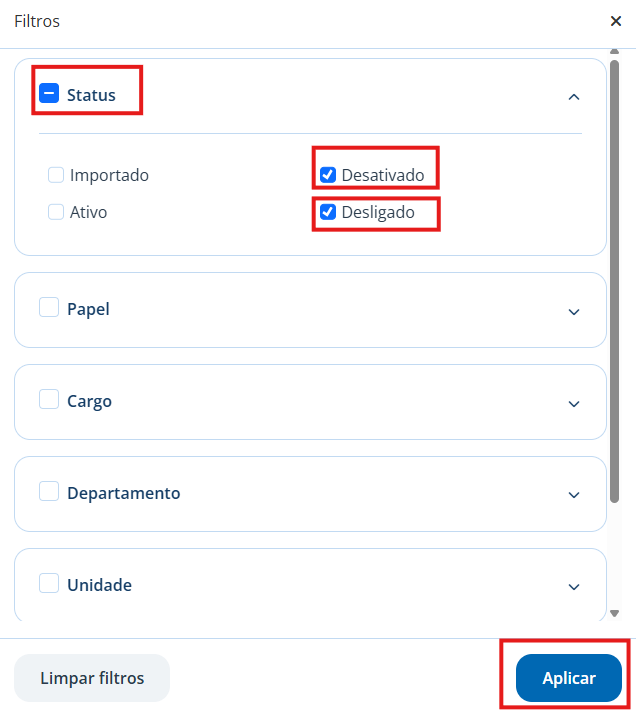Select all Papel filter options checkbox
The width and height of the screenshot is (636, 716).
[49, 307]
